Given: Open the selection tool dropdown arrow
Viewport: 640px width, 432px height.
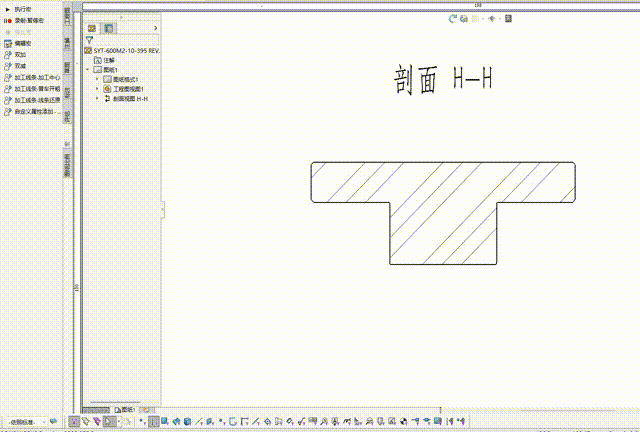Looking at the screenshot, I should coord(119,421).
